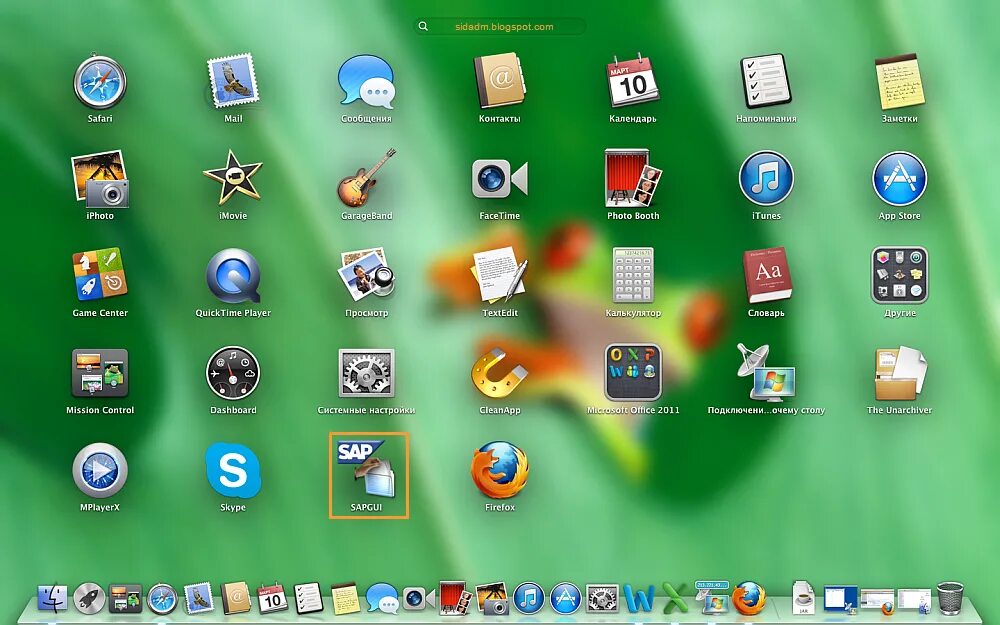Image resolution: width=1000 pixels, height=625 pixels.
Task: Launch Microsoft Word from the Dock
Action: coord(639,599)
